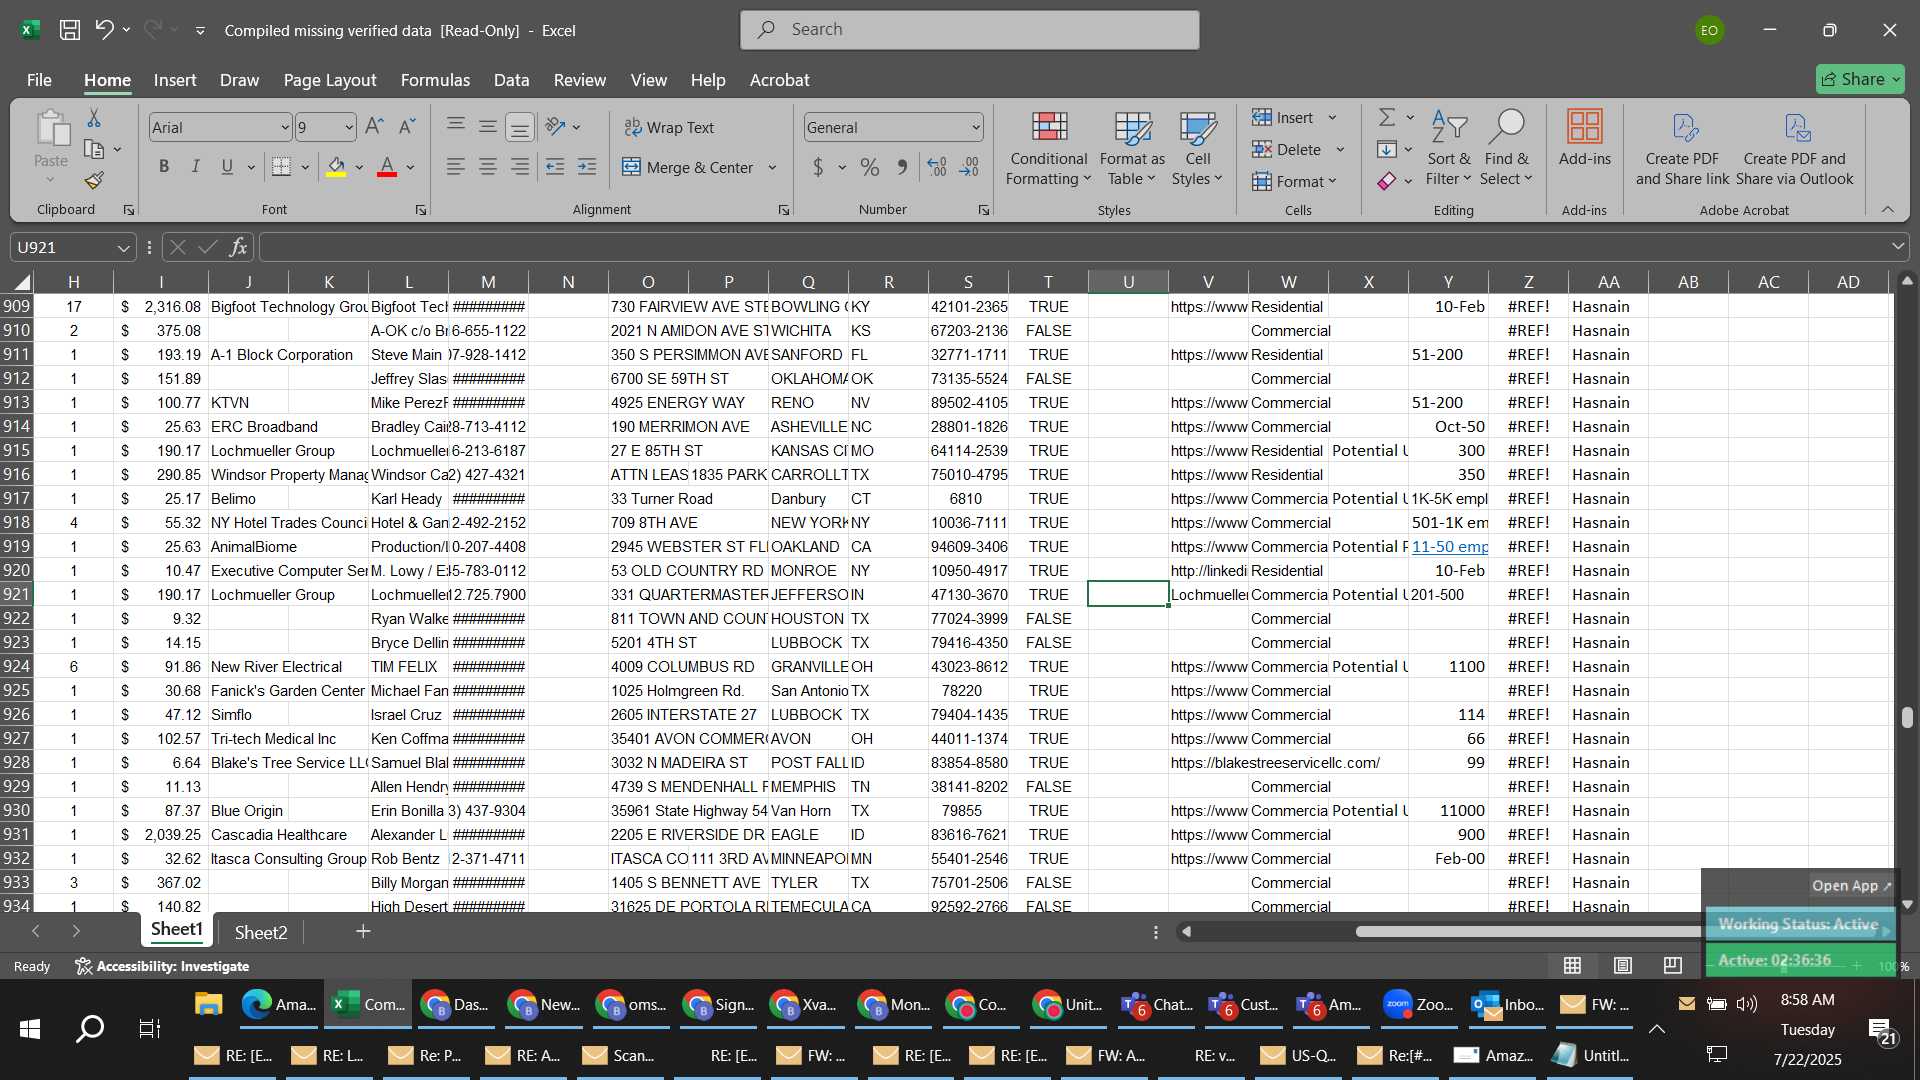Open Format as Table dropdown

pos(1132,148)
